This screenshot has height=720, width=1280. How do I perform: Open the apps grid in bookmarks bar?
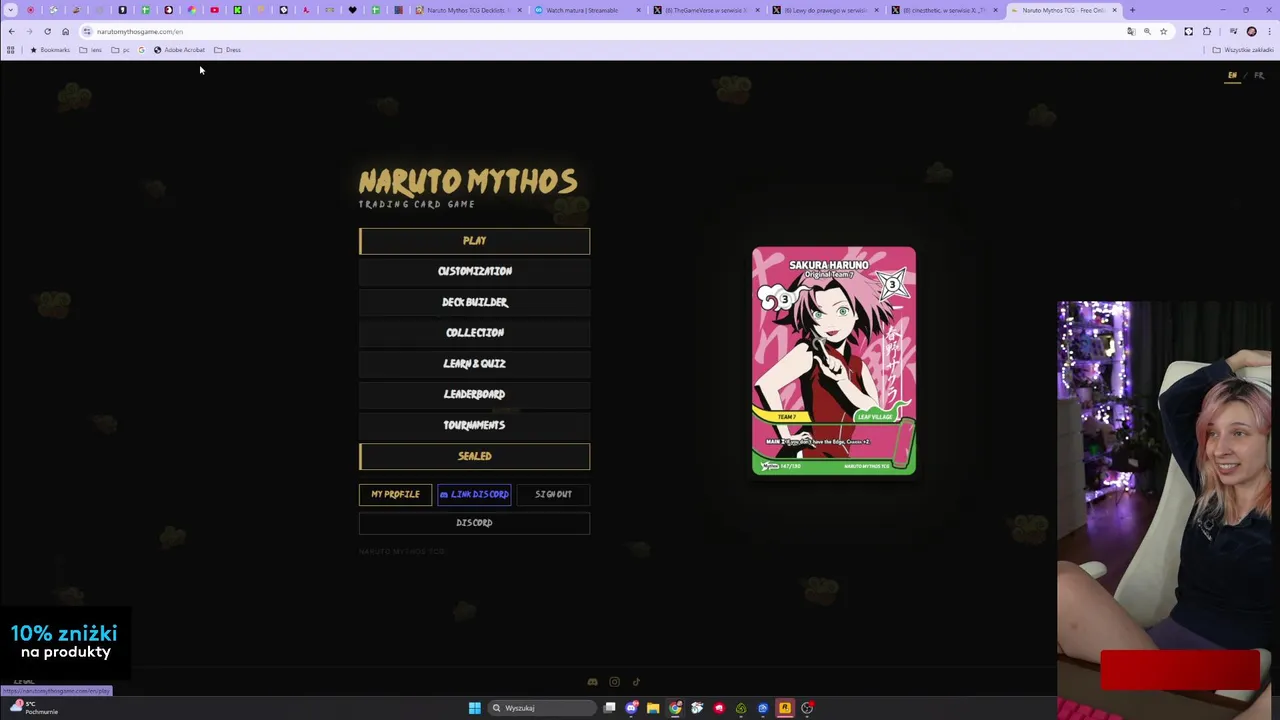click(11, 50)
